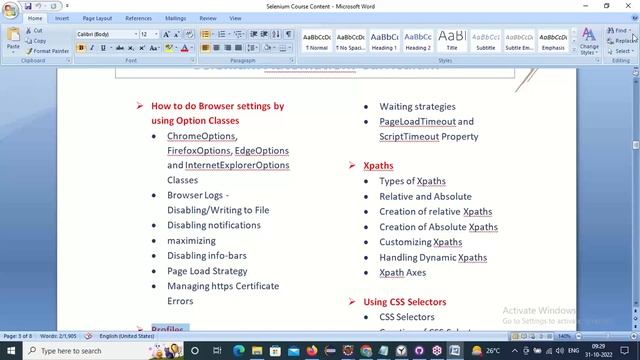Apply subscript formatting
The width and height of the screenshot is (640, 360).
pyautogui.click(x=131, y=48)
